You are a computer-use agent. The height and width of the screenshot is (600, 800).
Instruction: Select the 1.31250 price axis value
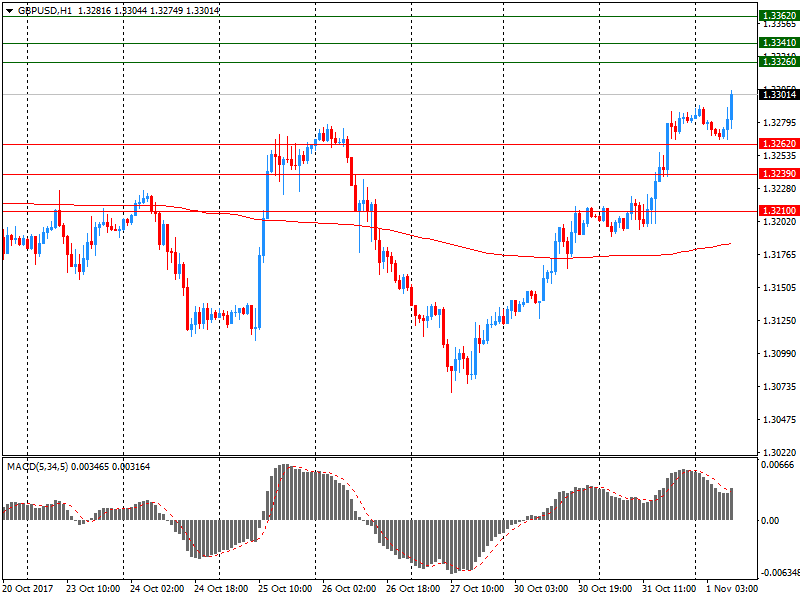tap(779, 320)
